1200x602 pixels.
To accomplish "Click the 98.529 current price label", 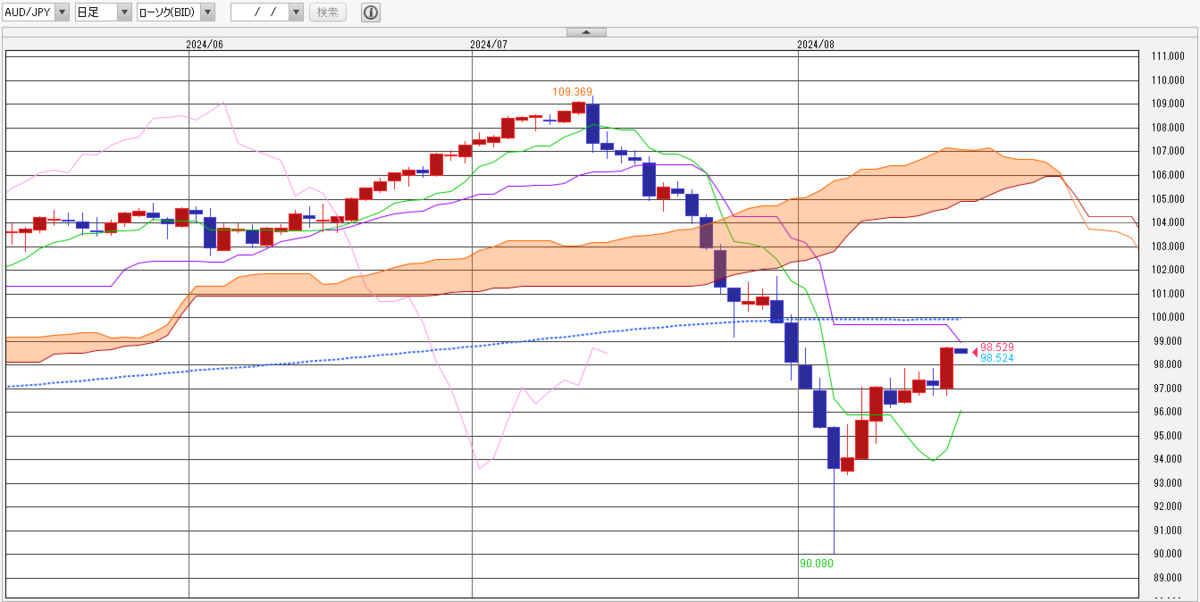I will click(x=997, y=347).
